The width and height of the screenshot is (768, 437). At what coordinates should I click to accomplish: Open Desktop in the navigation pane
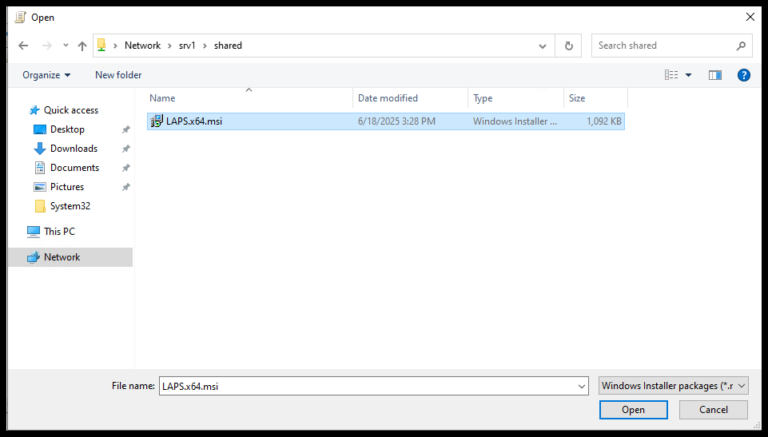coord(67,129)
